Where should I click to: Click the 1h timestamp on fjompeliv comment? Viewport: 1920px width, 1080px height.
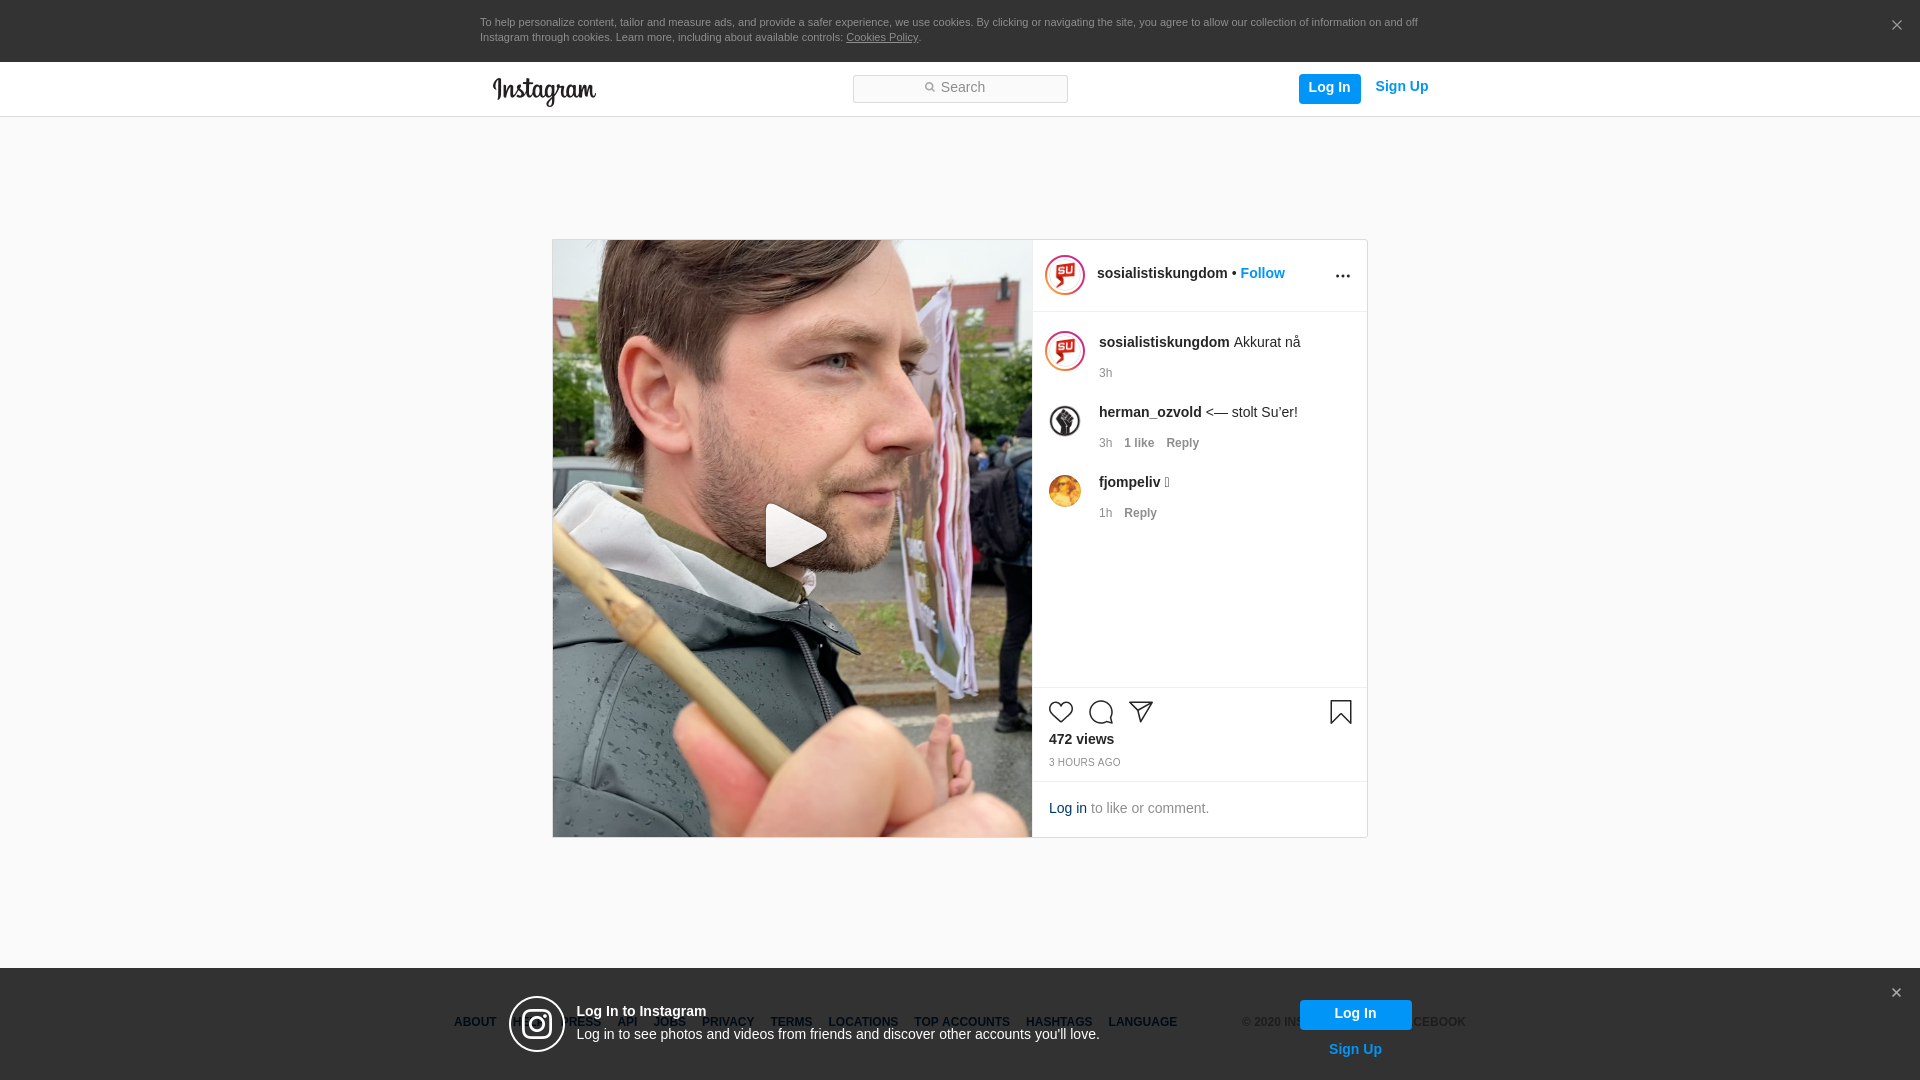(x=1105, y=513)
